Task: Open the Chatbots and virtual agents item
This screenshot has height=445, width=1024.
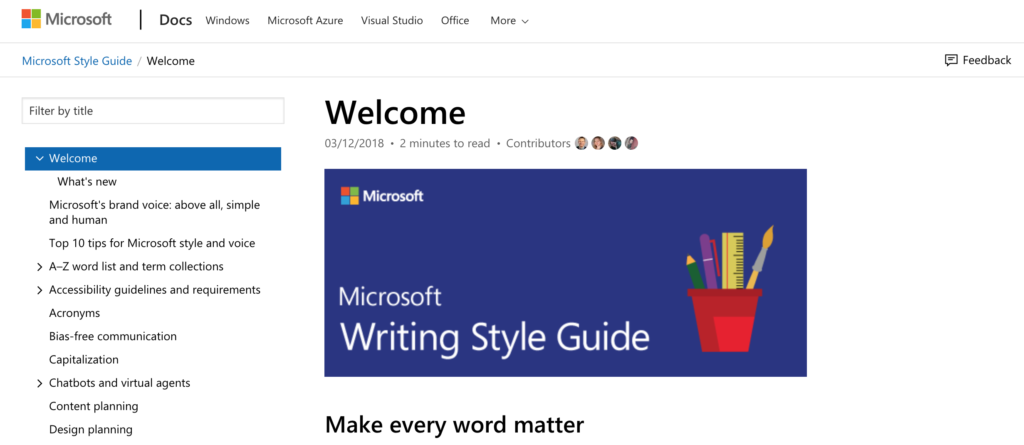Action: pos(120,384)
